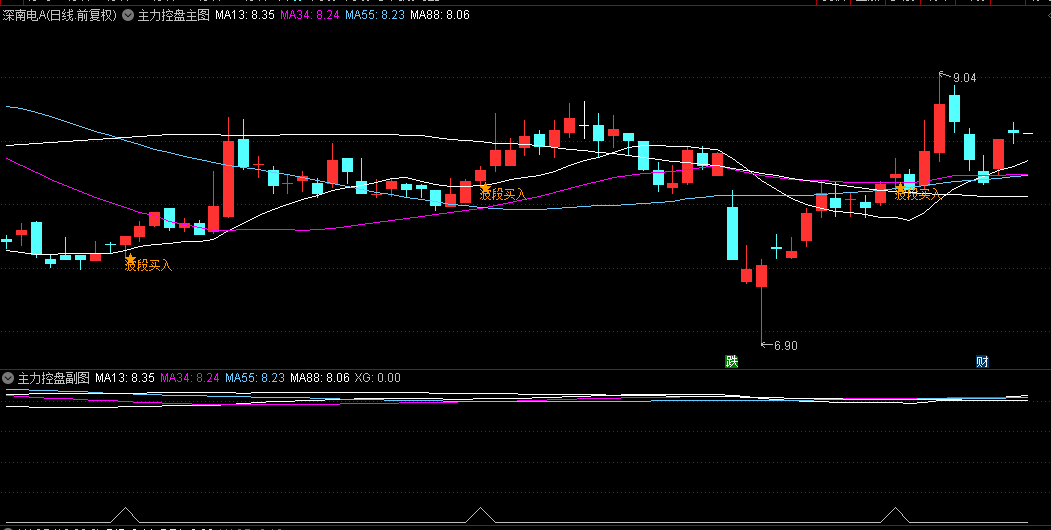
Task: Click the leftmost XG peak in sub chart
Action: click(x=125, y=515)
